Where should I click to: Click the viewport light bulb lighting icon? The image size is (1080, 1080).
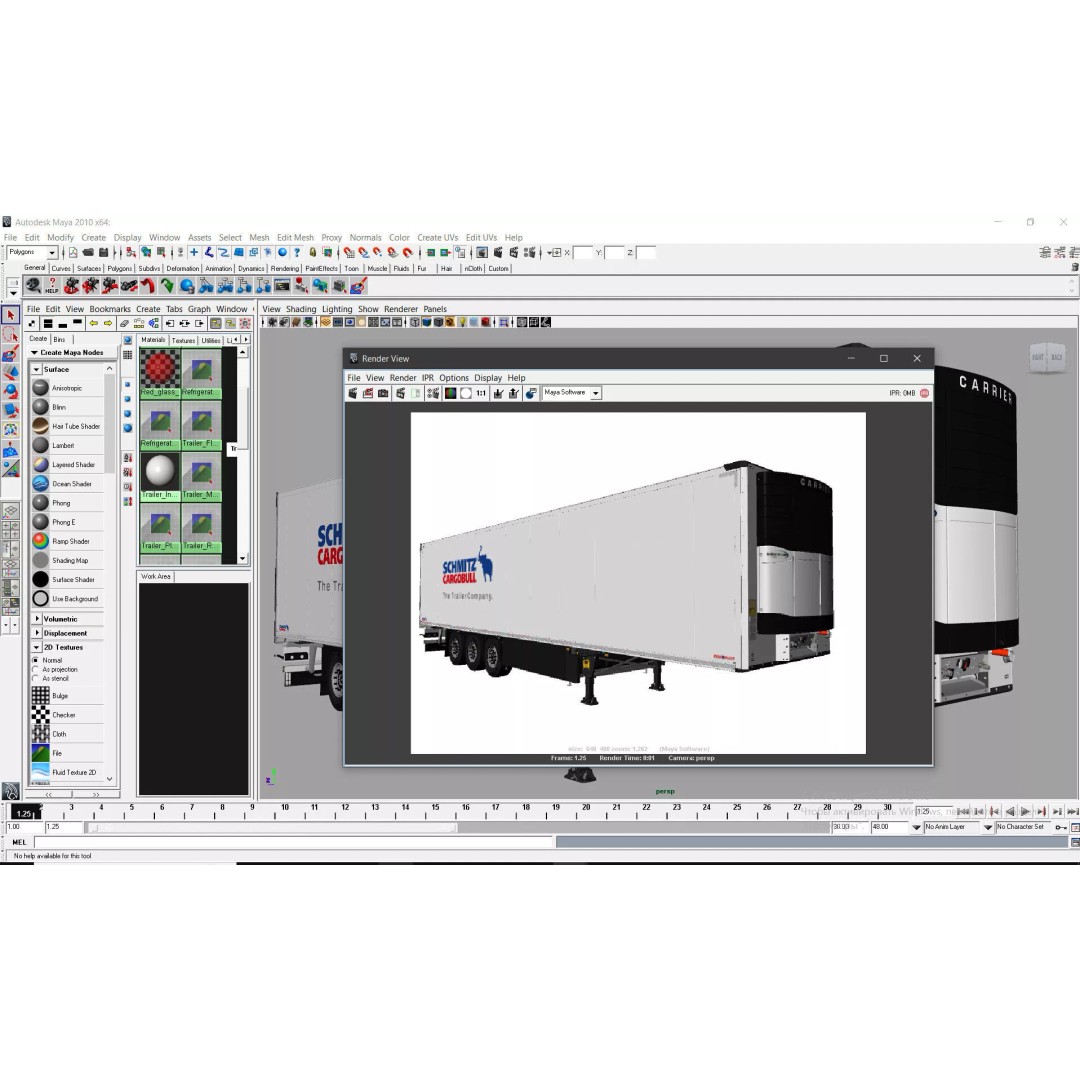(462, 322)
